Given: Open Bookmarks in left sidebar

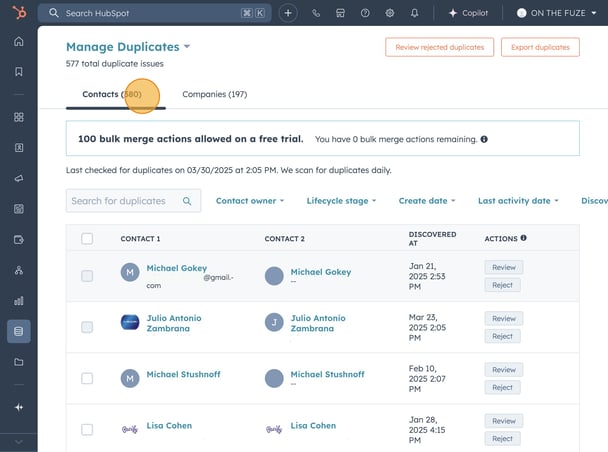Looking at the screenshot, I should [19, 71].
